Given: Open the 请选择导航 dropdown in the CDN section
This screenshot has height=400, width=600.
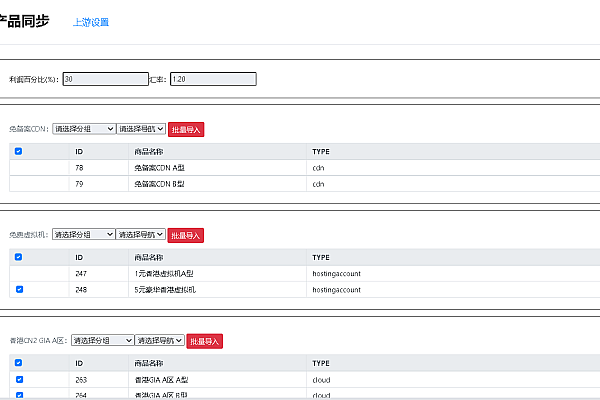Looking at the screenshot, I should [141, 129].
